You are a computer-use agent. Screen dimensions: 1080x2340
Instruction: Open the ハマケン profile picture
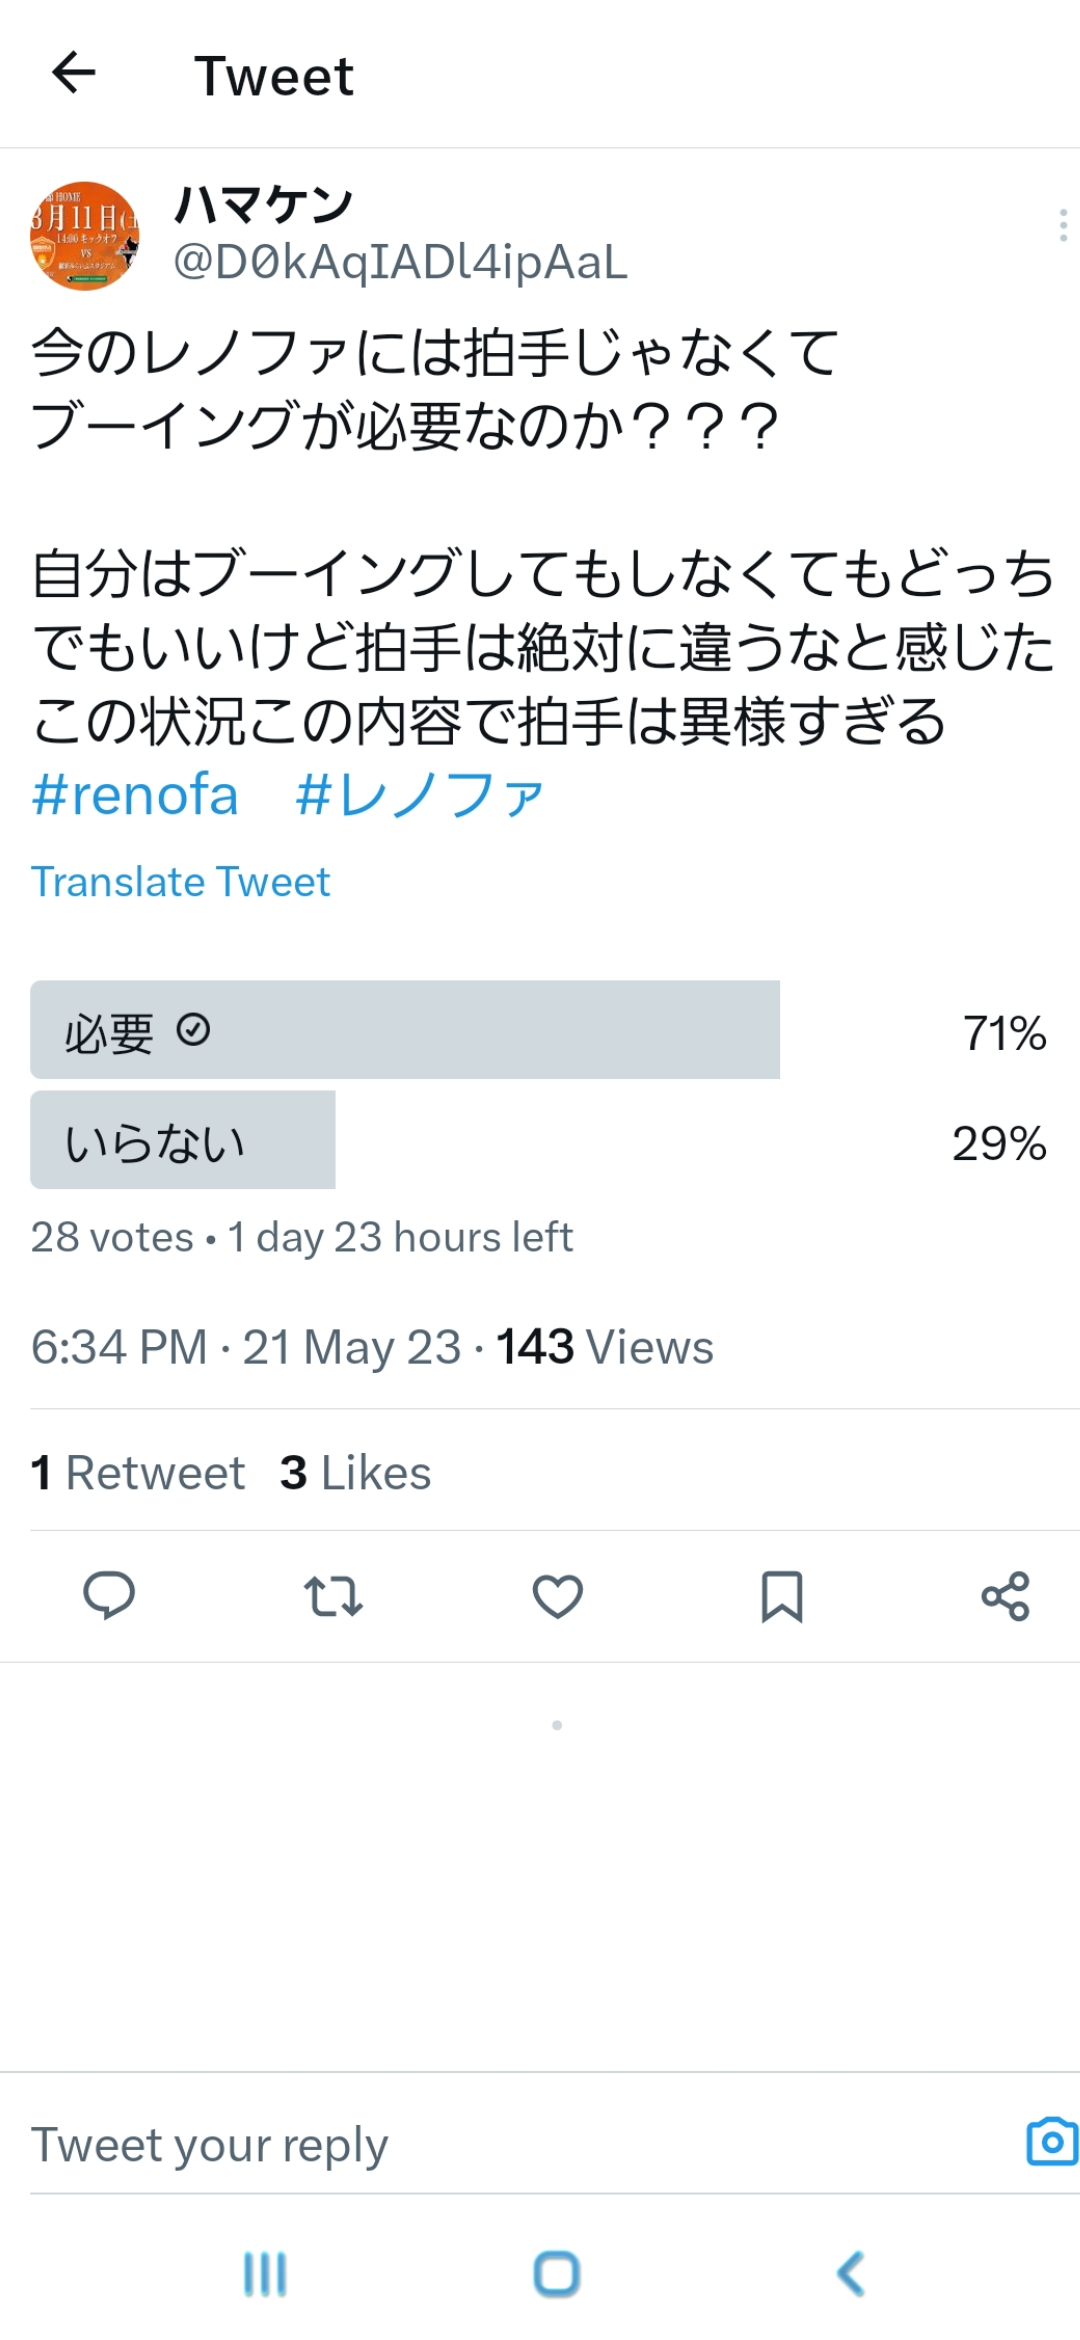pos(84,236)
